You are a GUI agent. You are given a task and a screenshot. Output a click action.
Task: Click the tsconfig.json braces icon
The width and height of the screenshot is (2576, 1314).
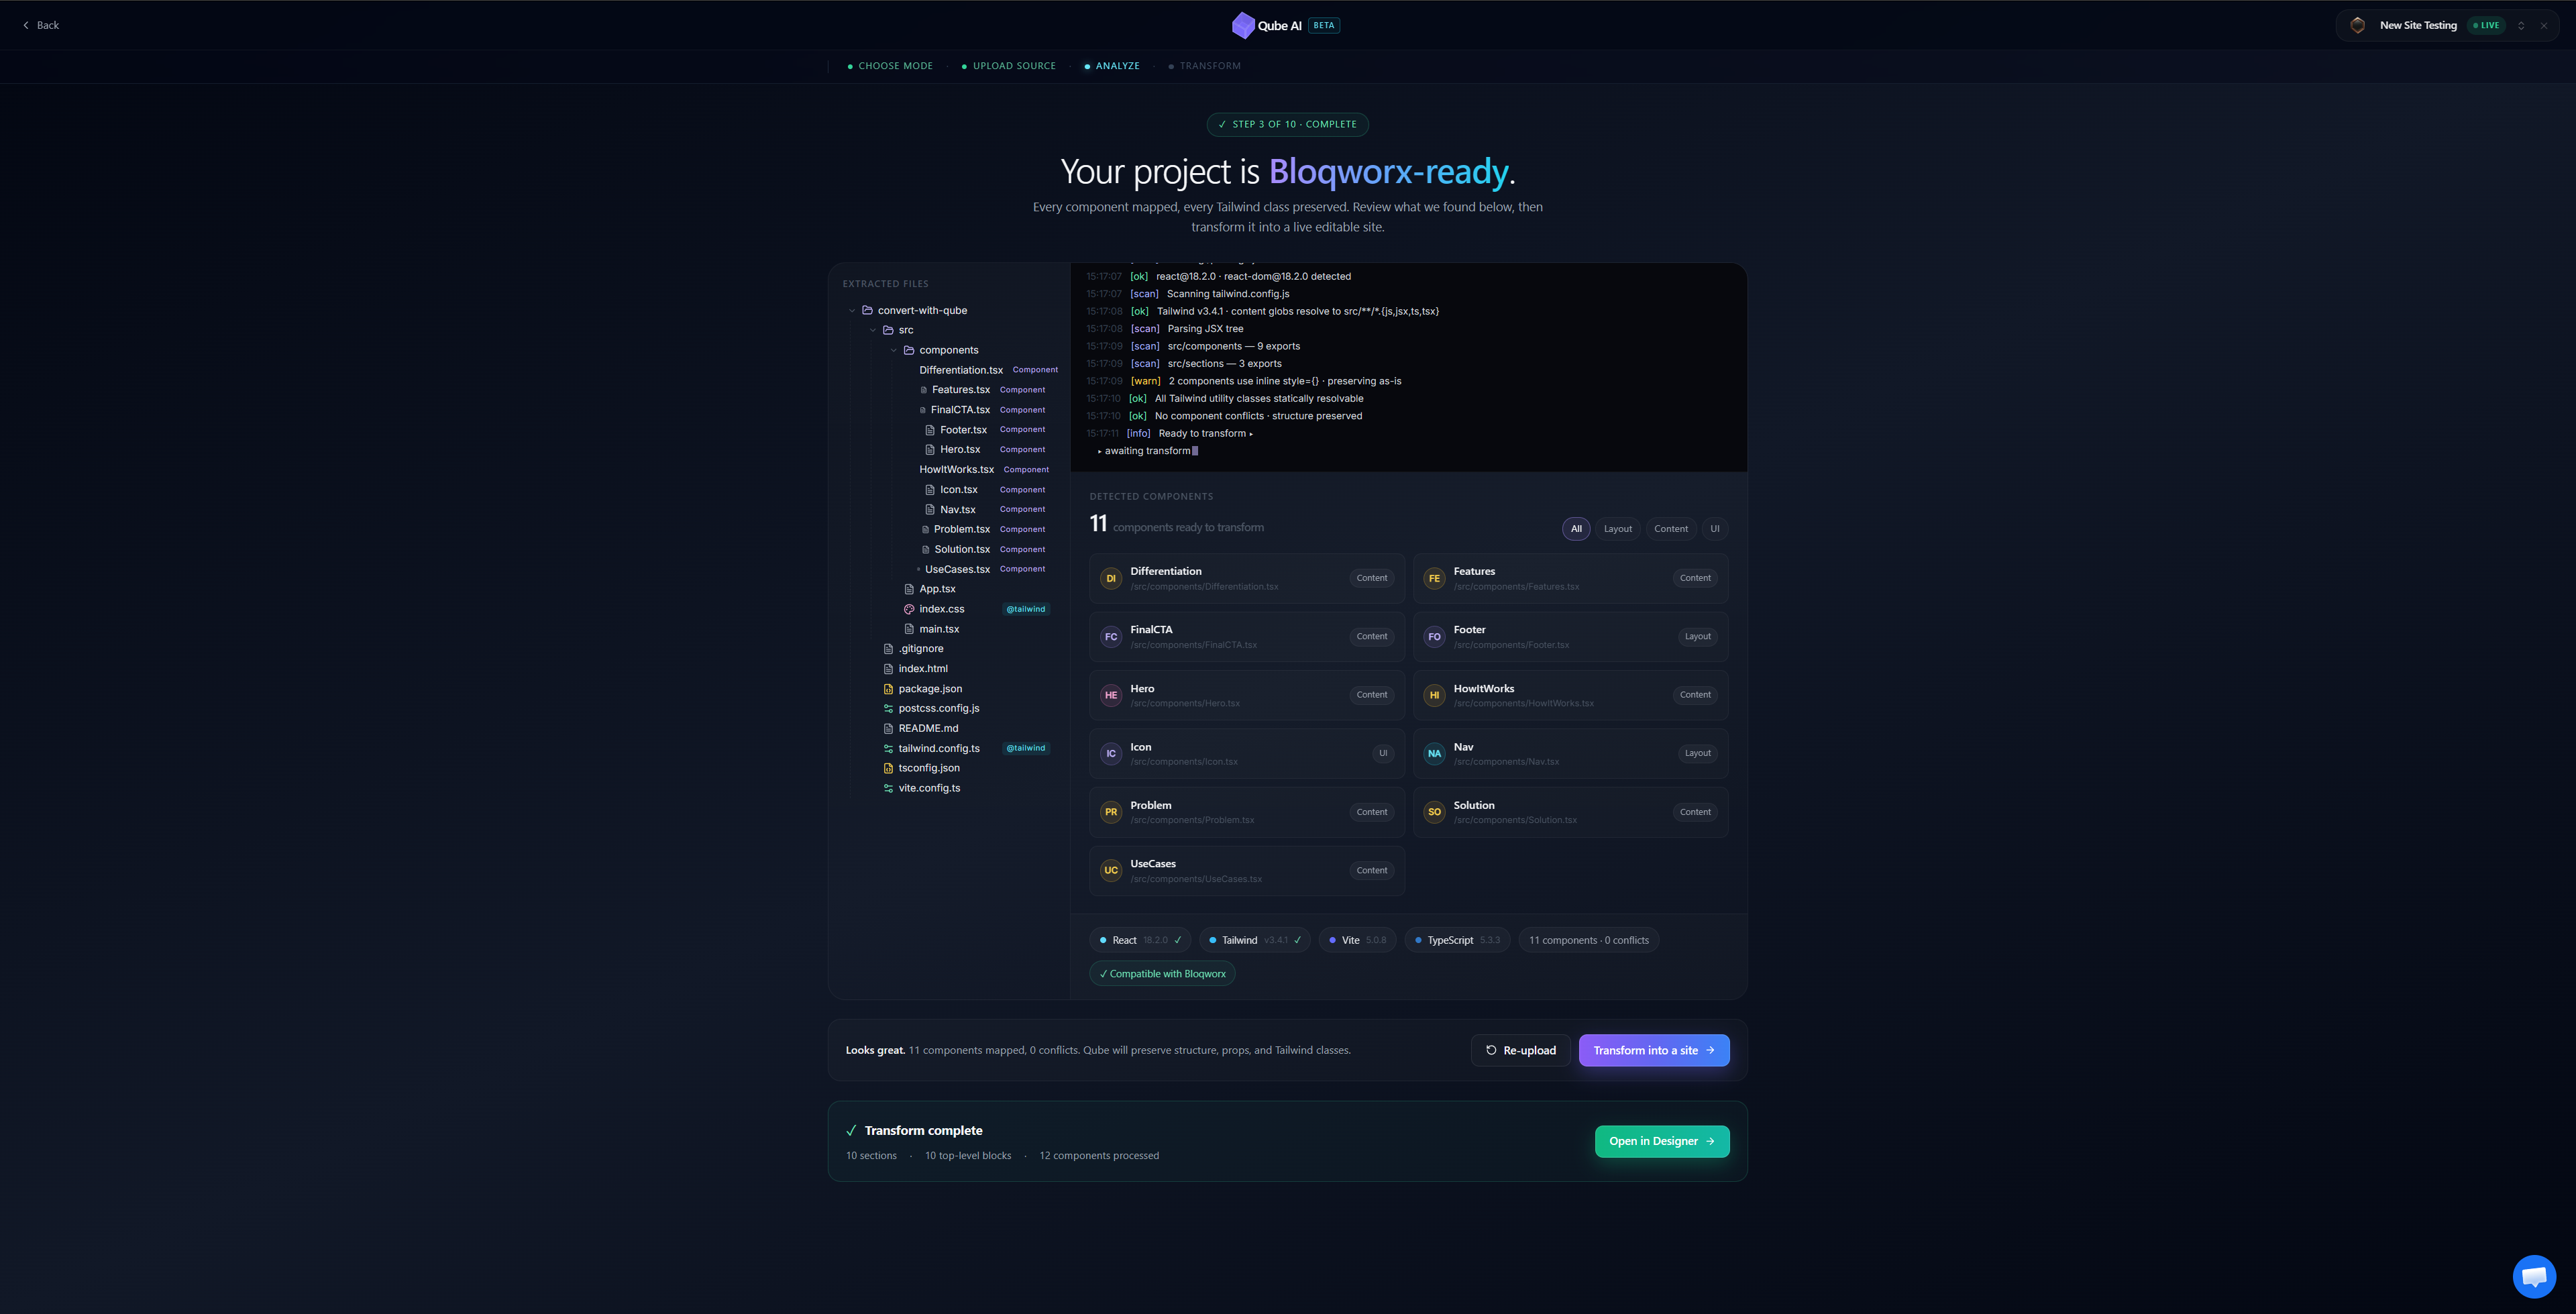tap(888, 768)
